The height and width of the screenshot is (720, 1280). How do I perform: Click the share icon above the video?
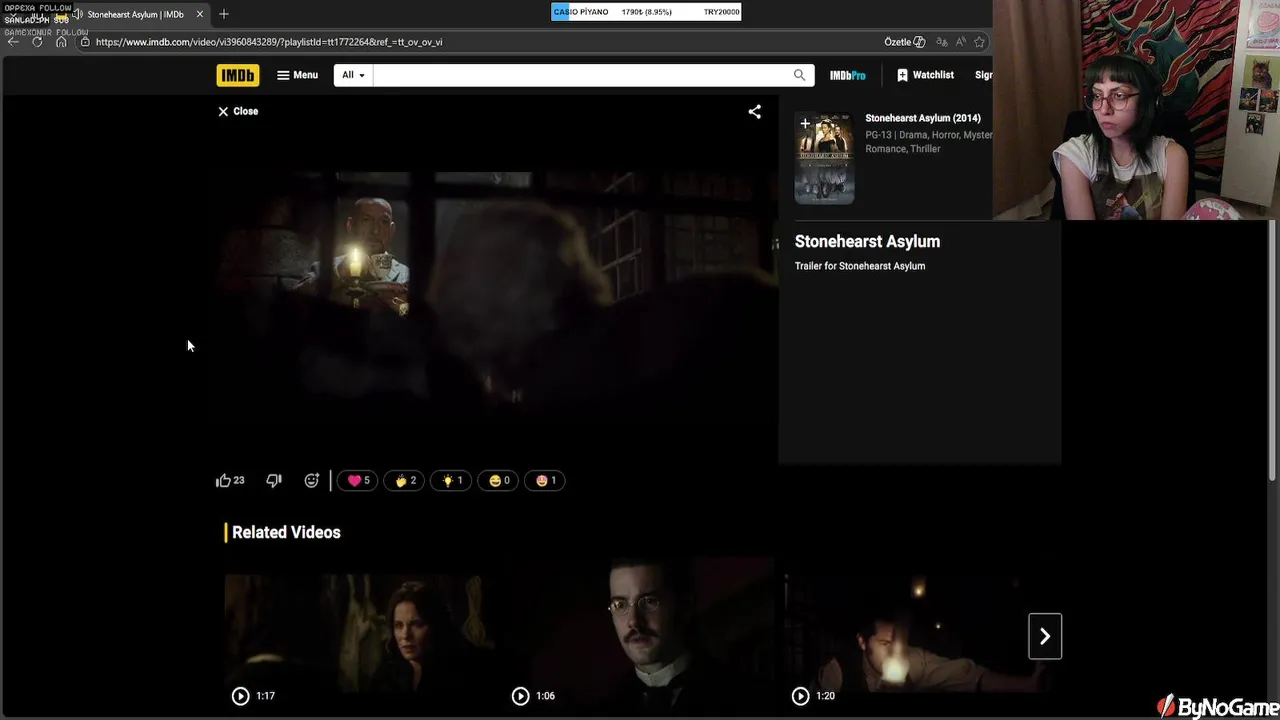click(x=755, y=111)
